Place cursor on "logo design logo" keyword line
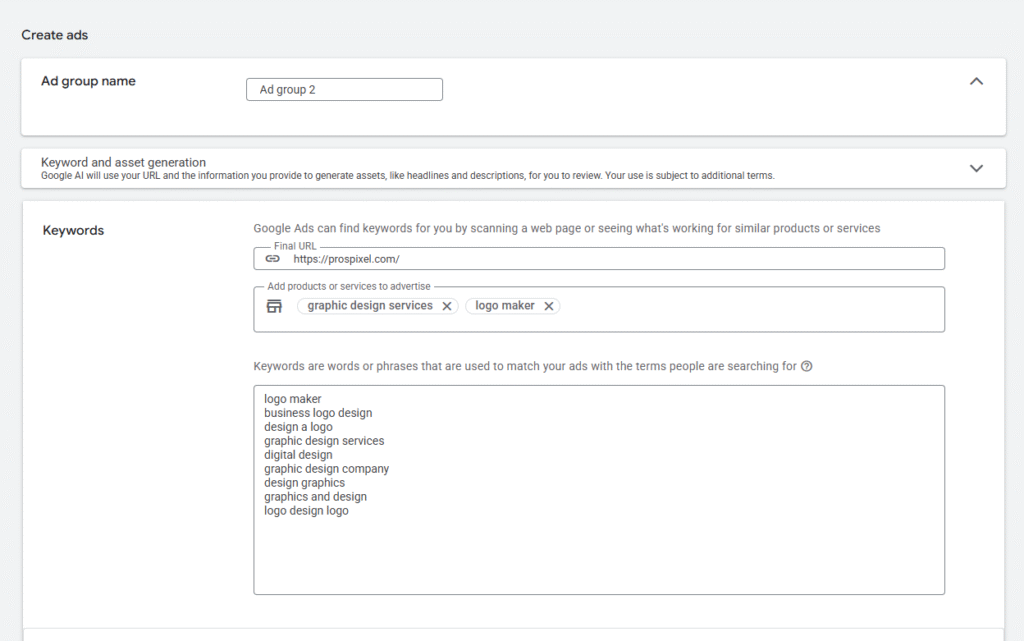 click(x=306, y=511)
